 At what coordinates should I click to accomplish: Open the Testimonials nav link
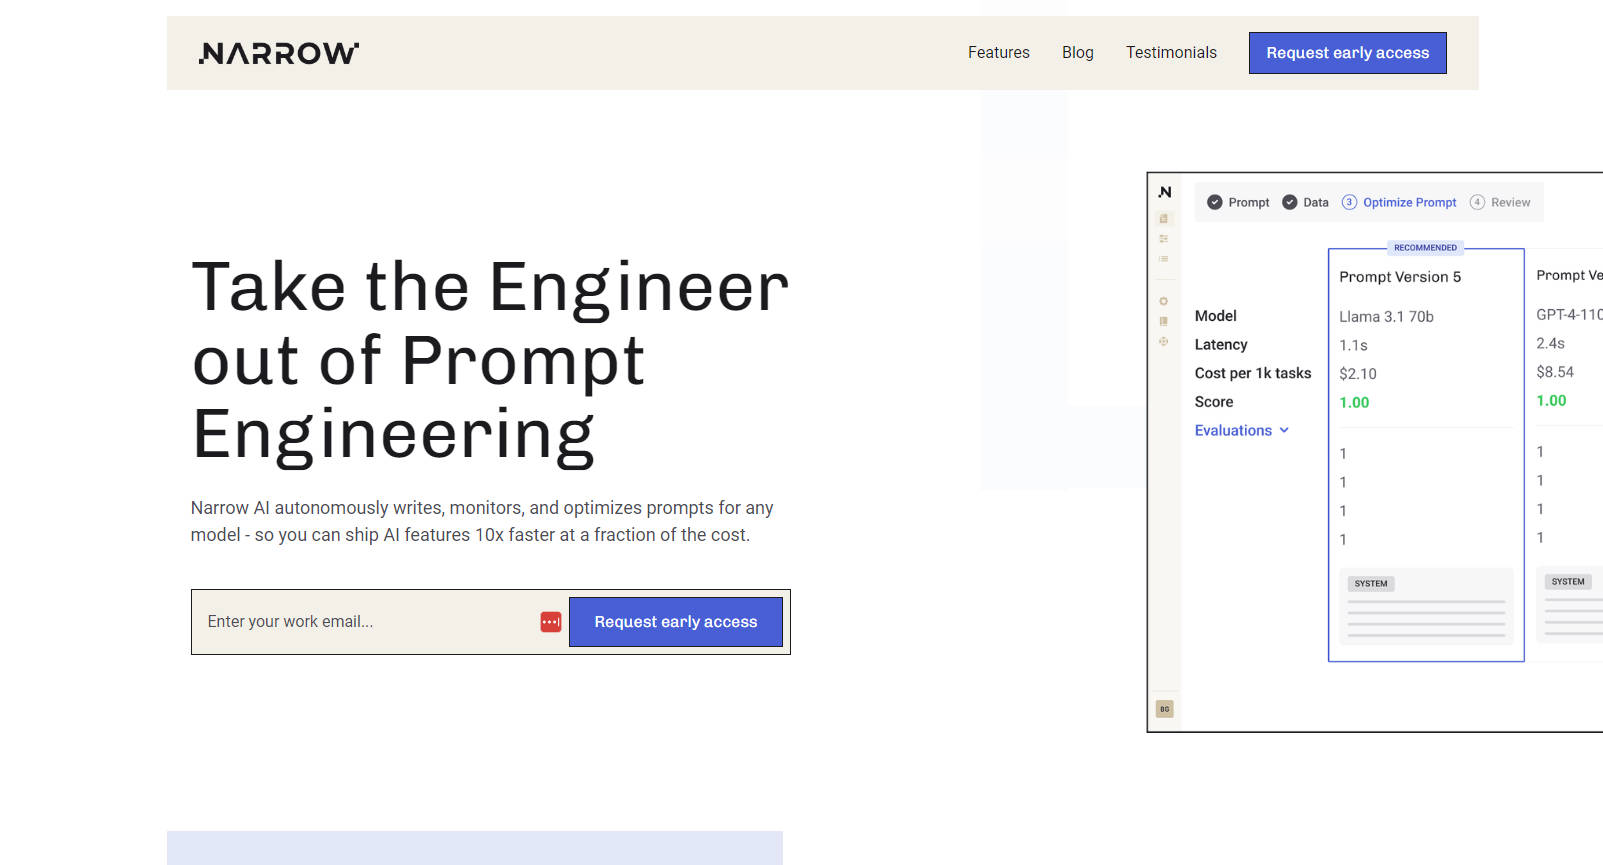pyautogui.click(x=1171, y=53)
